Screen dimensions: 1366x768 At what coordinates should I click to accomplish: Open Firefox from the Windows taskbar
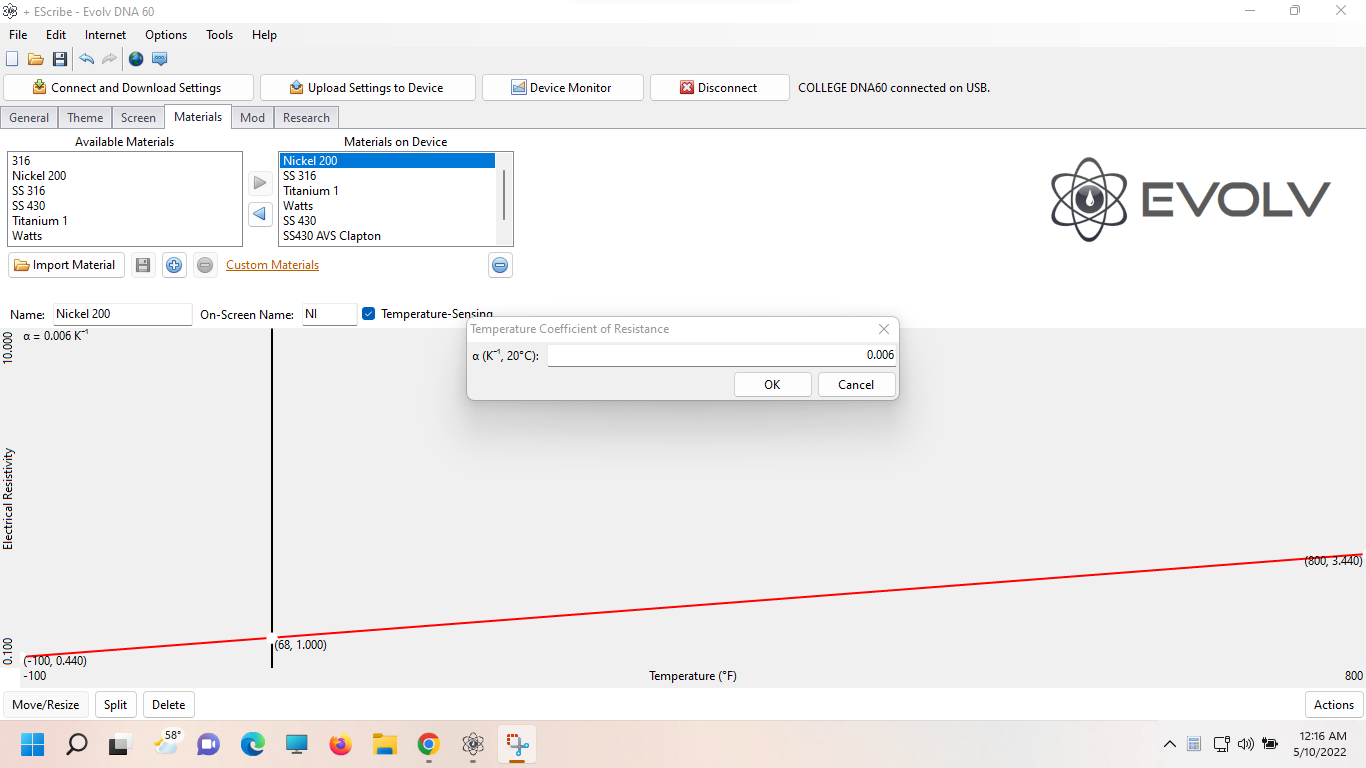[341, 744]
